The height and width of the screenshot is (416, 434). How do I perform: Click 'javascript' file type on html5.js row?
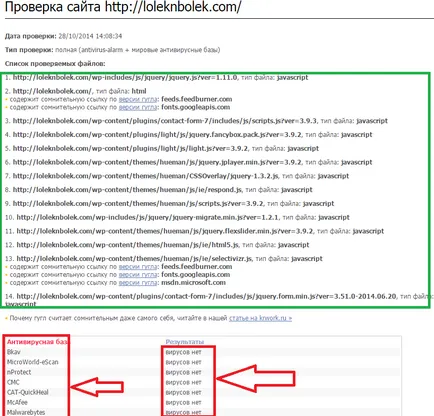(x=294, y=245)
